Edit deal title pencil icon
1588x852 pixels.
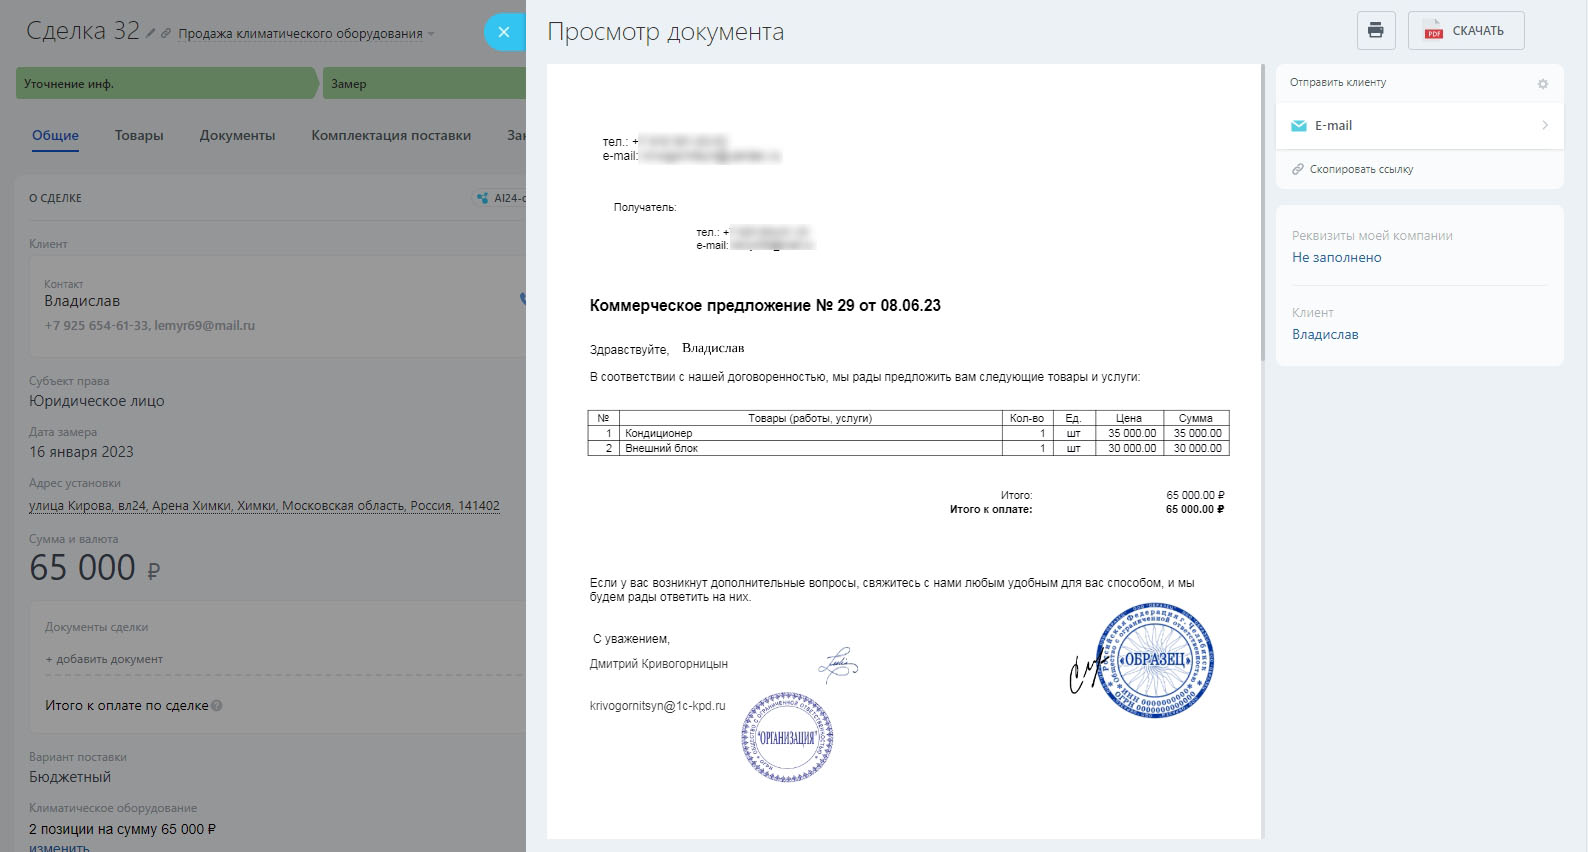pos(151,33)
